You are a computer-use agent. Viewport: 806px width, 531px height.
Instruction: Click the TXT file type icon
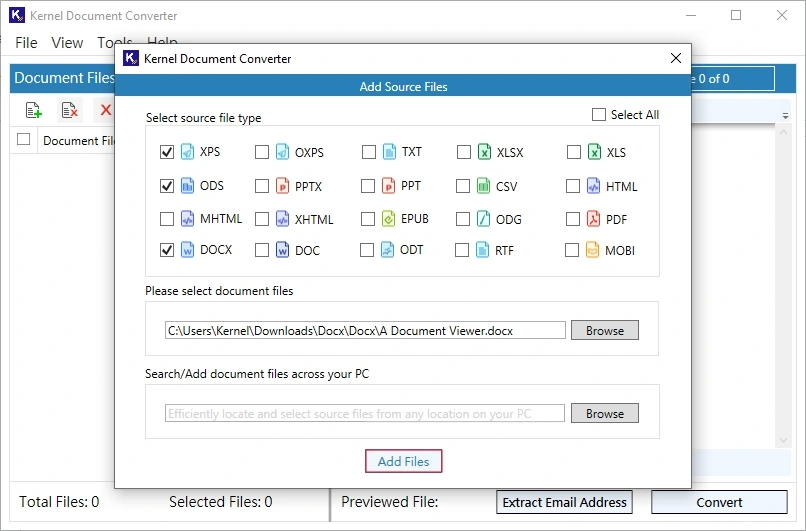390,152
